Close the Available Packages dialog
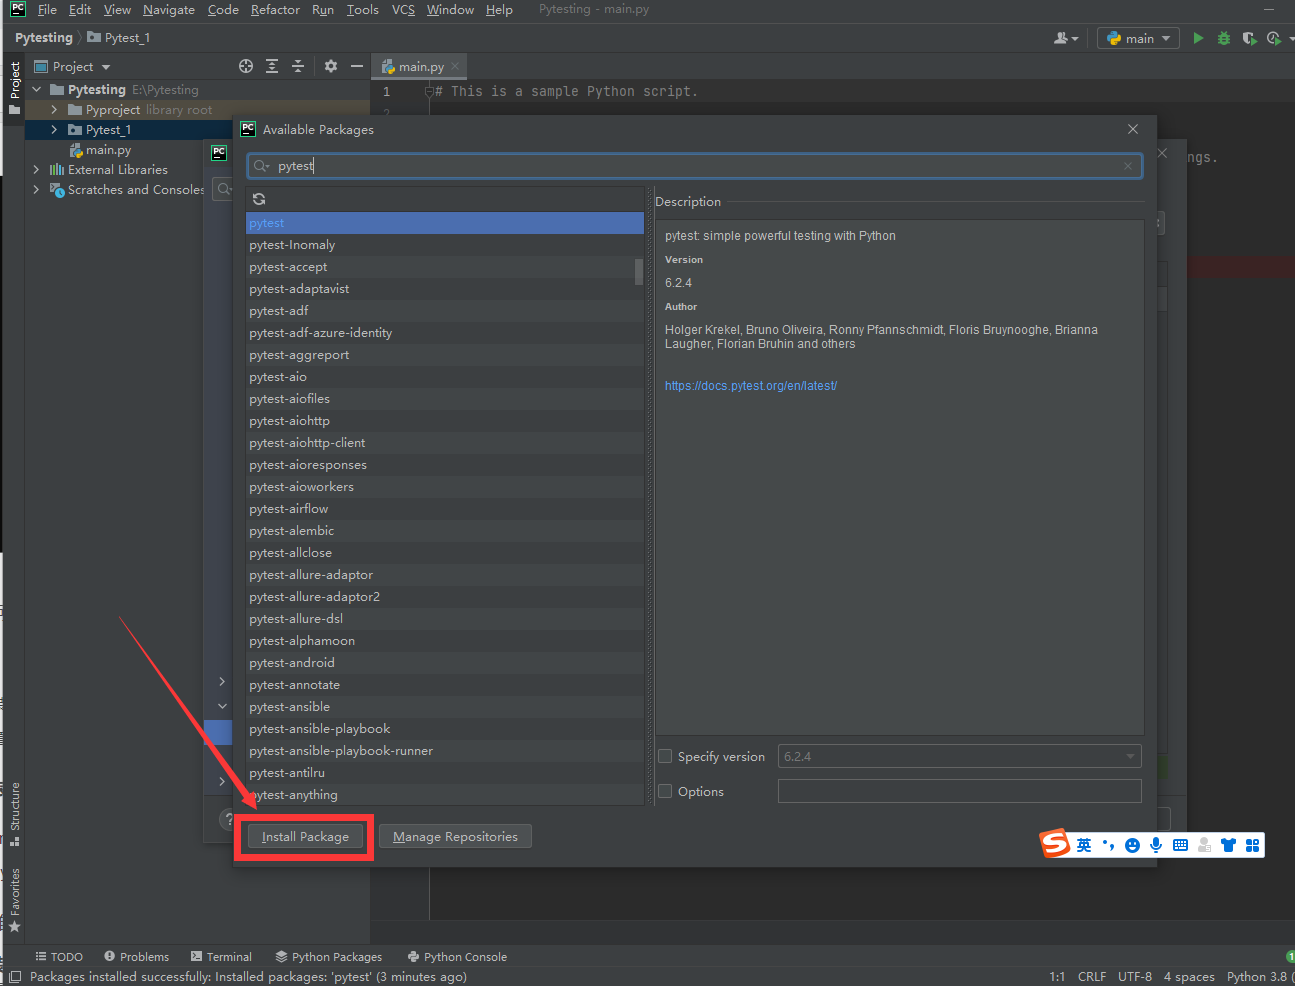This screenshot has width=1295, height=986. tap(1133, 129)
